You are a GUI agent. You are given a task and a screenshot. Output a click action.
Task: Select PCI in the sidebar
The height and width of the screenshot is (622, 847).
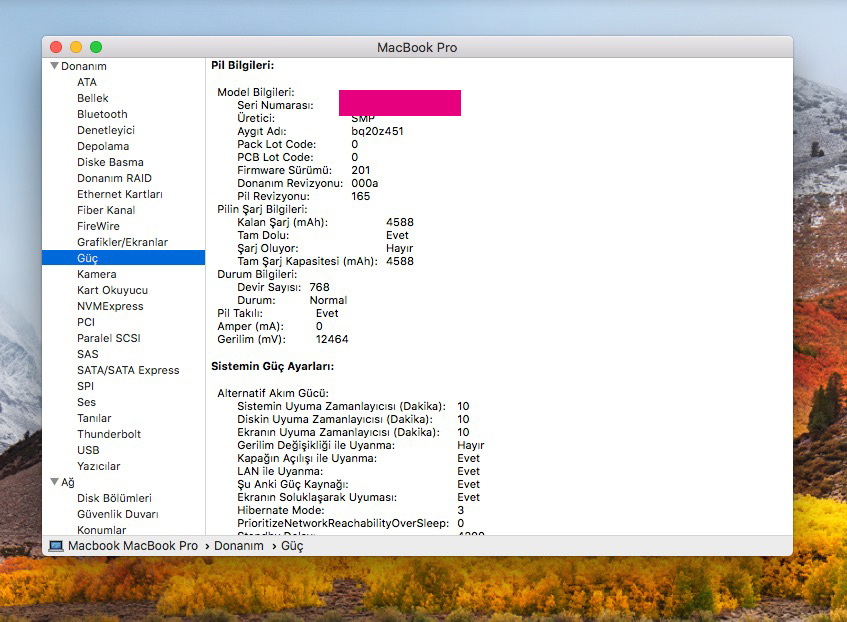86,322
